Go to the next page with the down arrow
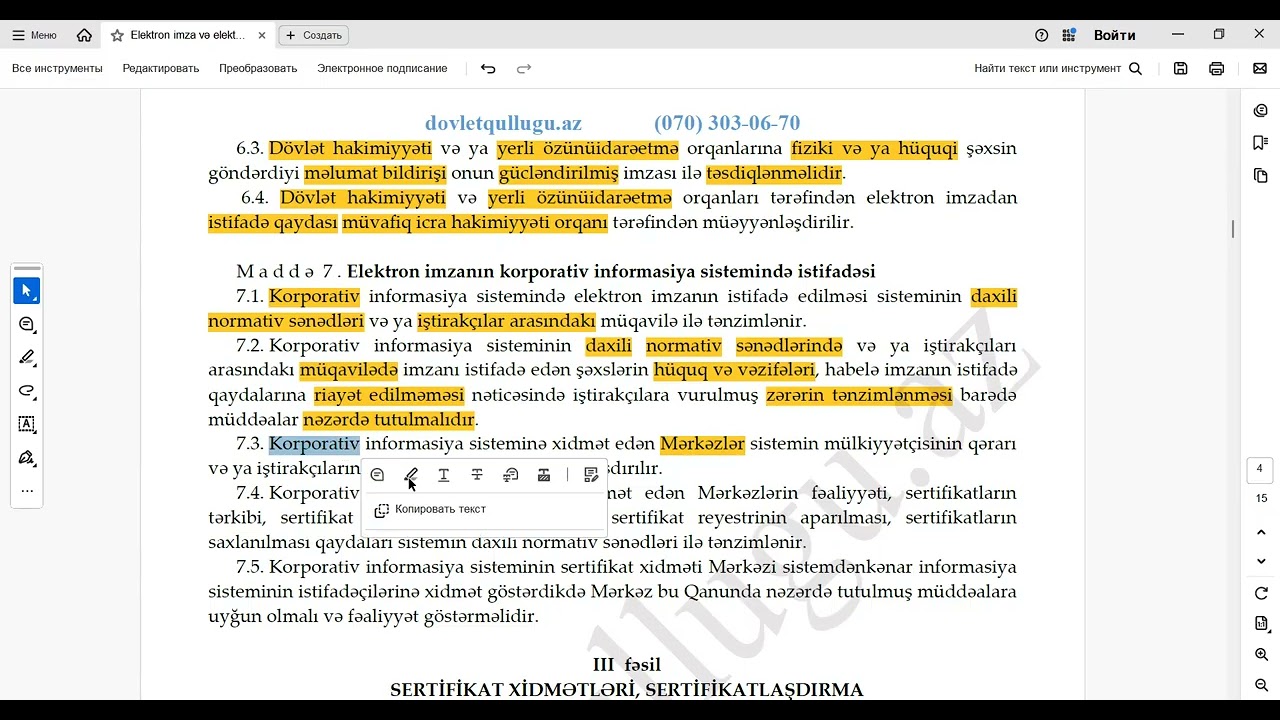Image resolution: width=1280 pixels, height=720 pixels. tap(1261, 561)
